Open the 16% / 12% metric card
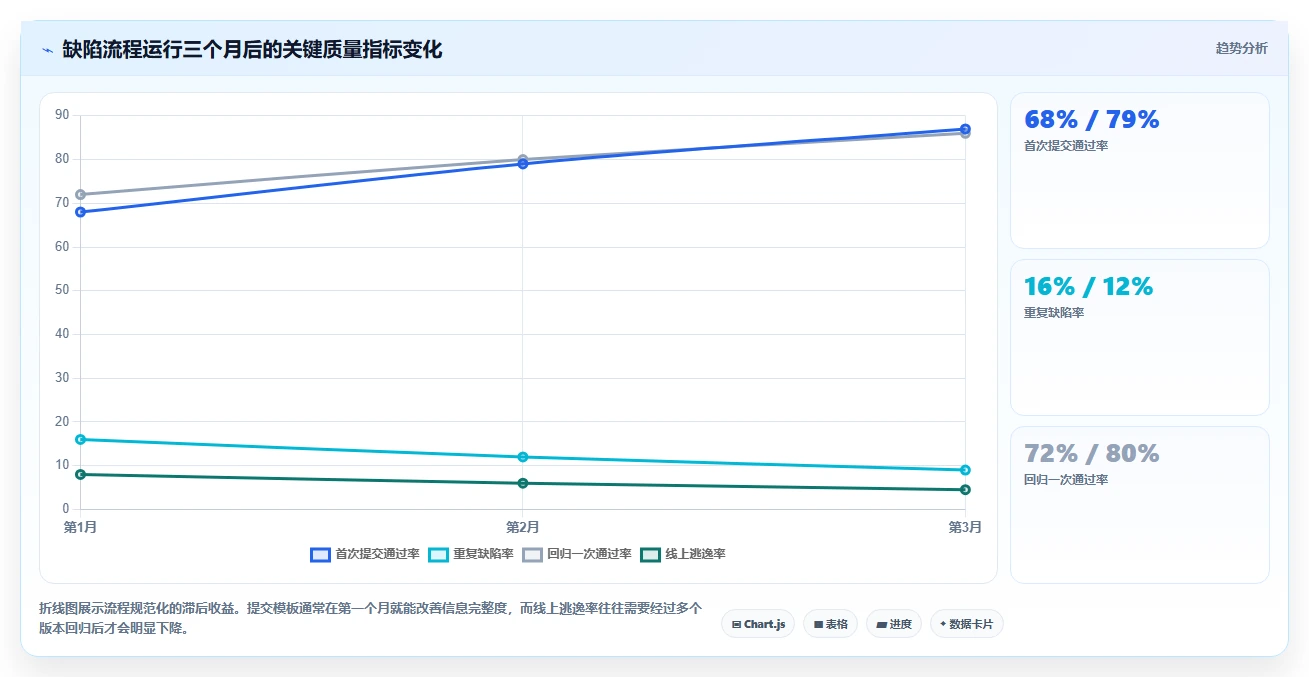 pos(1140,337)
